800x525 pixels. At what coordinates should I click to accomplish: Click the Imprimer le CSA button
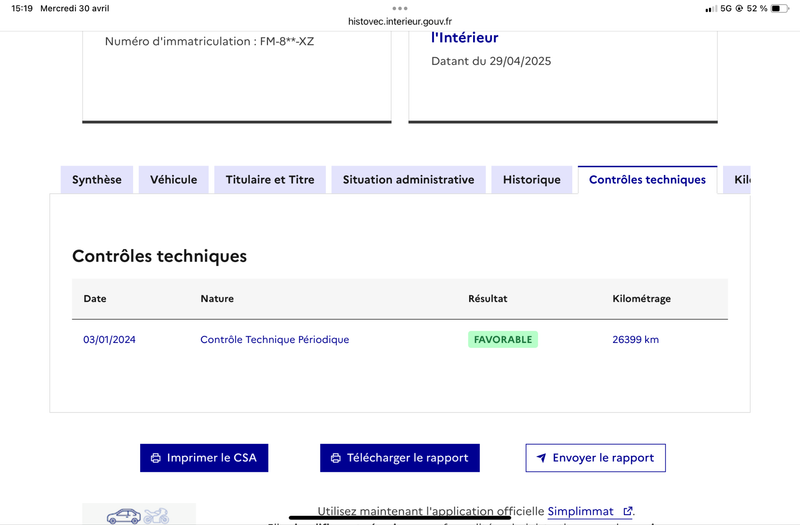pyautogui.click(x=204, y=458)
